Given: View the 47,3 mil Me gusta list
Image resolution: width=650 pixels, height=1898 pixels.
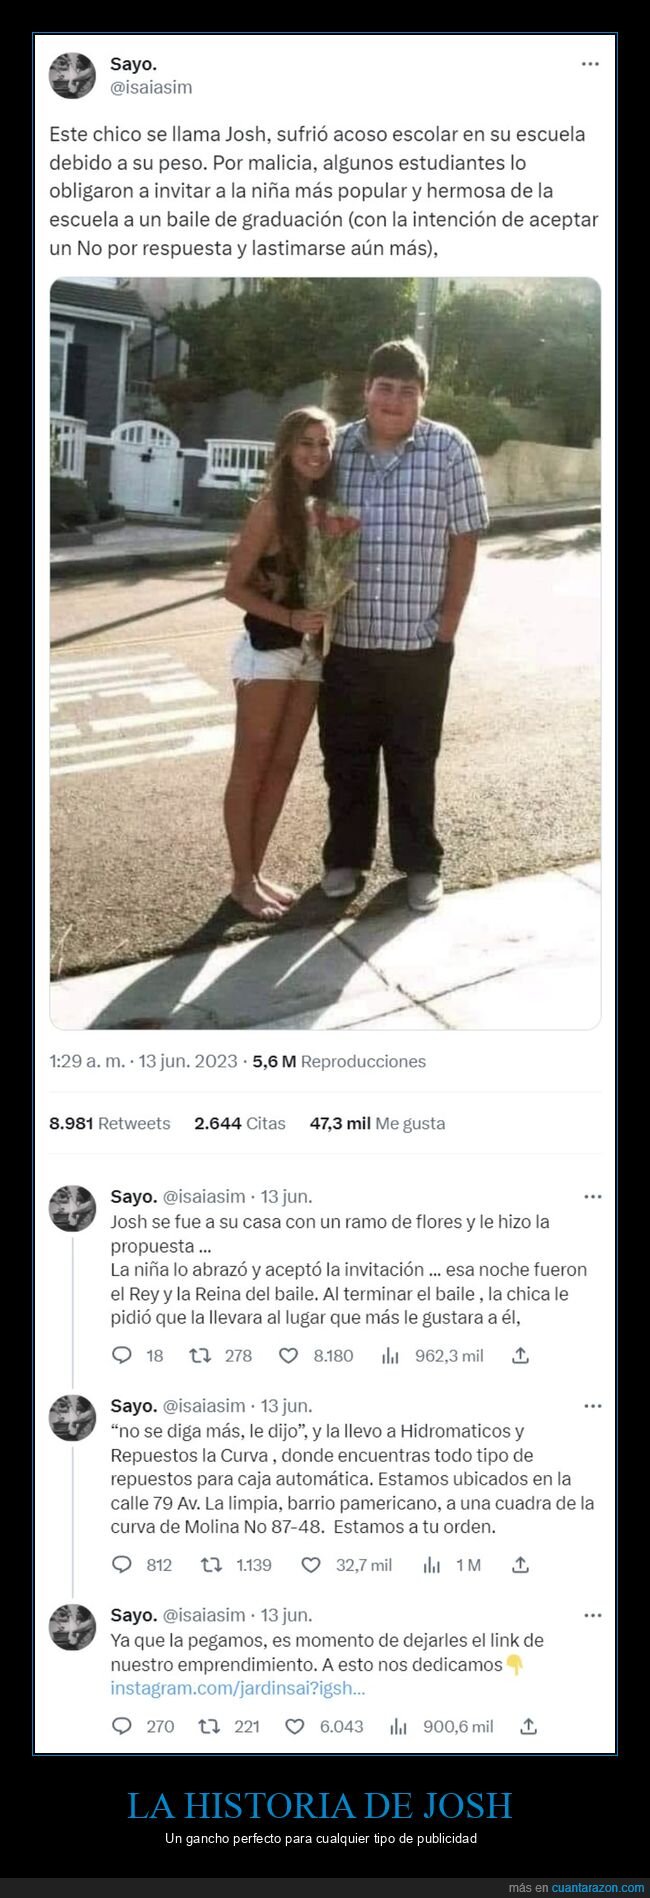Looking at the screenshot, I should point(377,1123).
